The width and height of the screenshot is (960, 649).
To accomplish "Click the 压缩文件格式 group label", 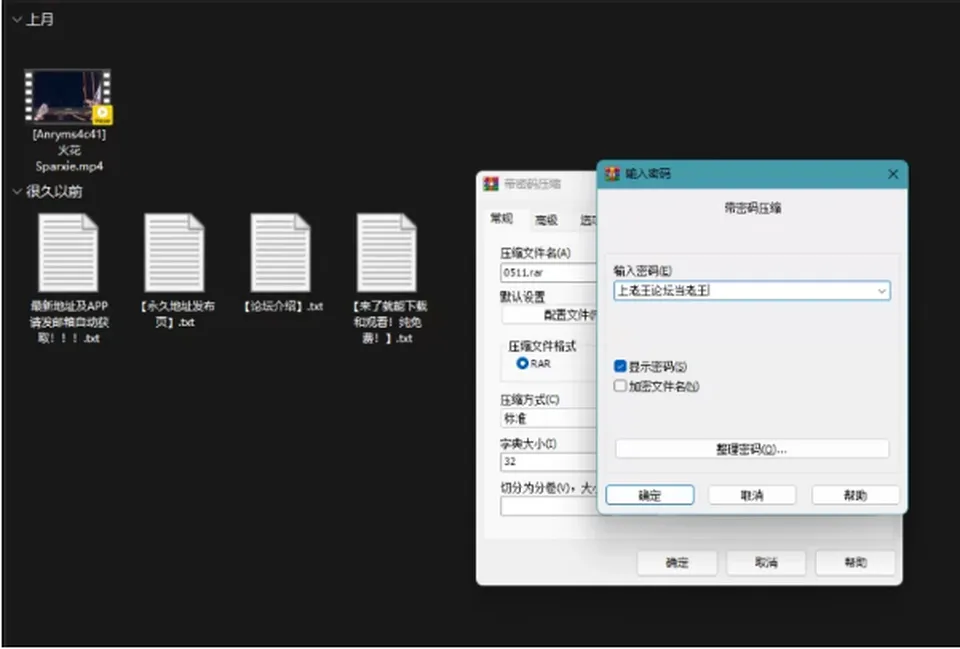I will coord(542,346).
